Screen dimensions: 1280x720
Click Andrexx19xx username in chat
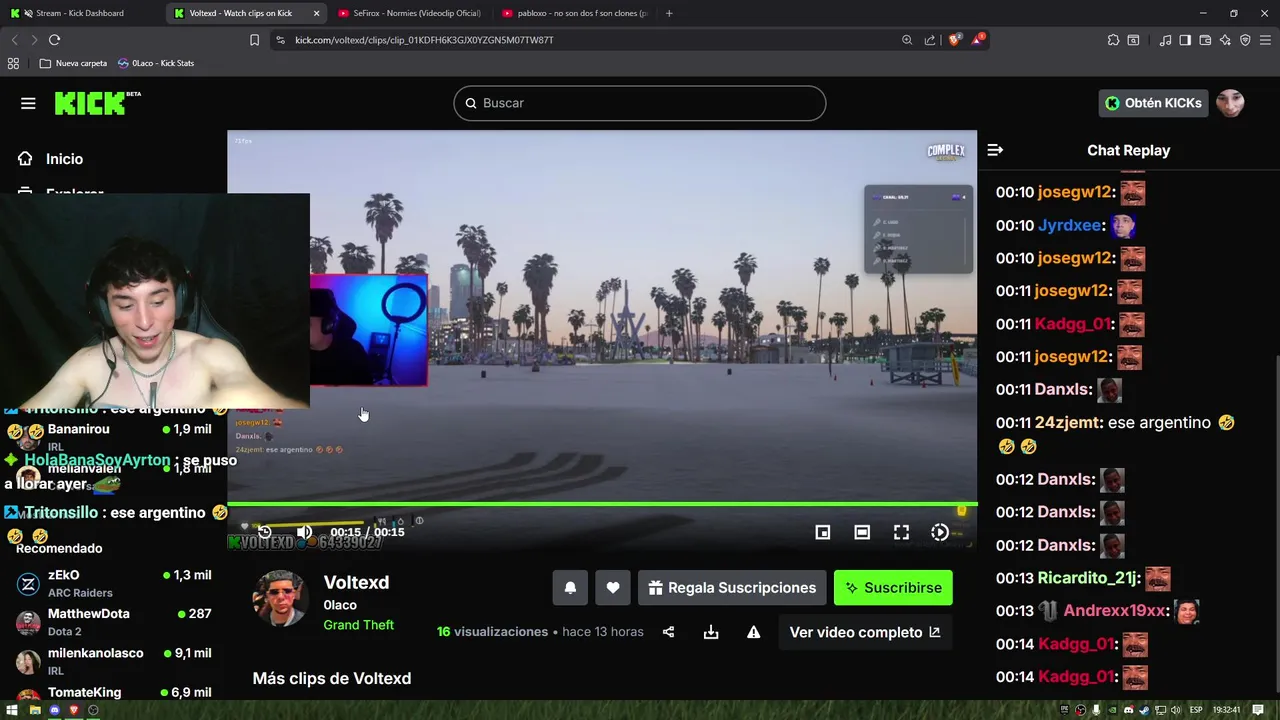click(x=1115, y=611)
